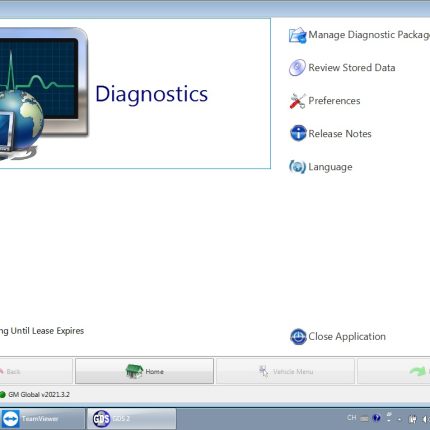The image size is (430, 430).
Task: Click the green forward arrow button
Action: (x=394, y=371)
